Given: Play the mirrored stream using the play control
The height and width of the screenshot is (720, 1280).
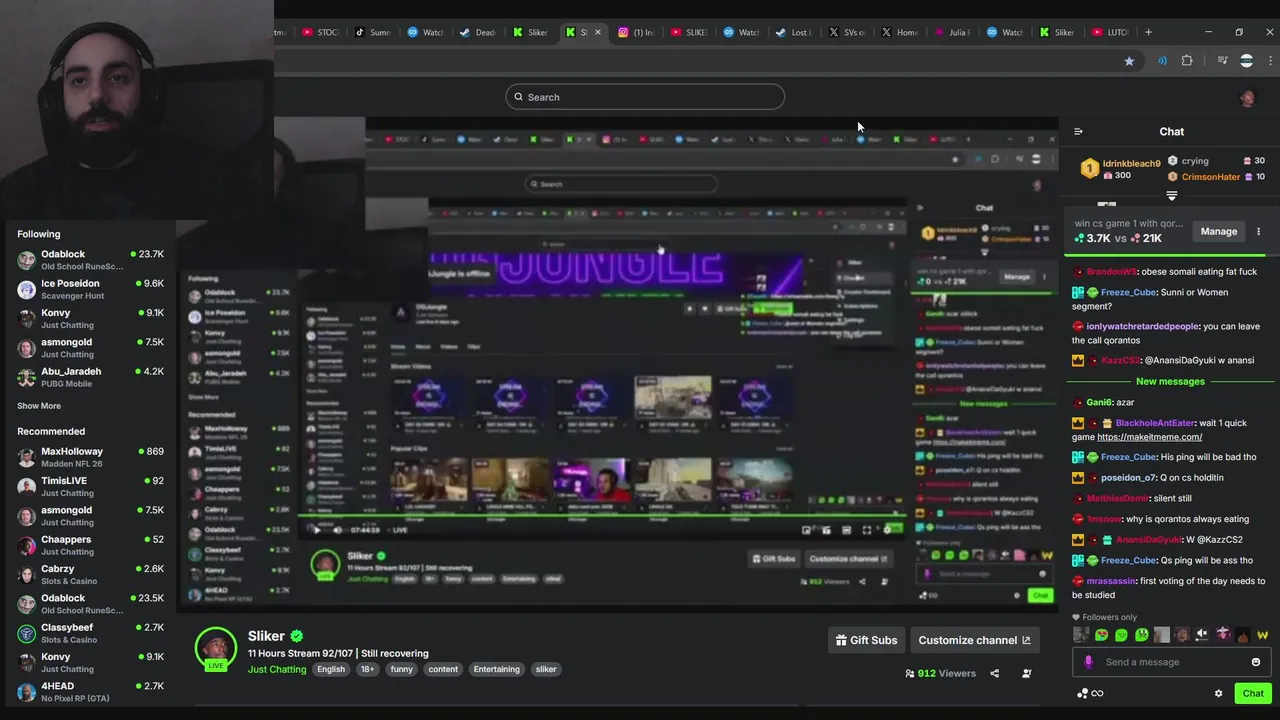Looking at the screenshot, I should coord(318,530).
